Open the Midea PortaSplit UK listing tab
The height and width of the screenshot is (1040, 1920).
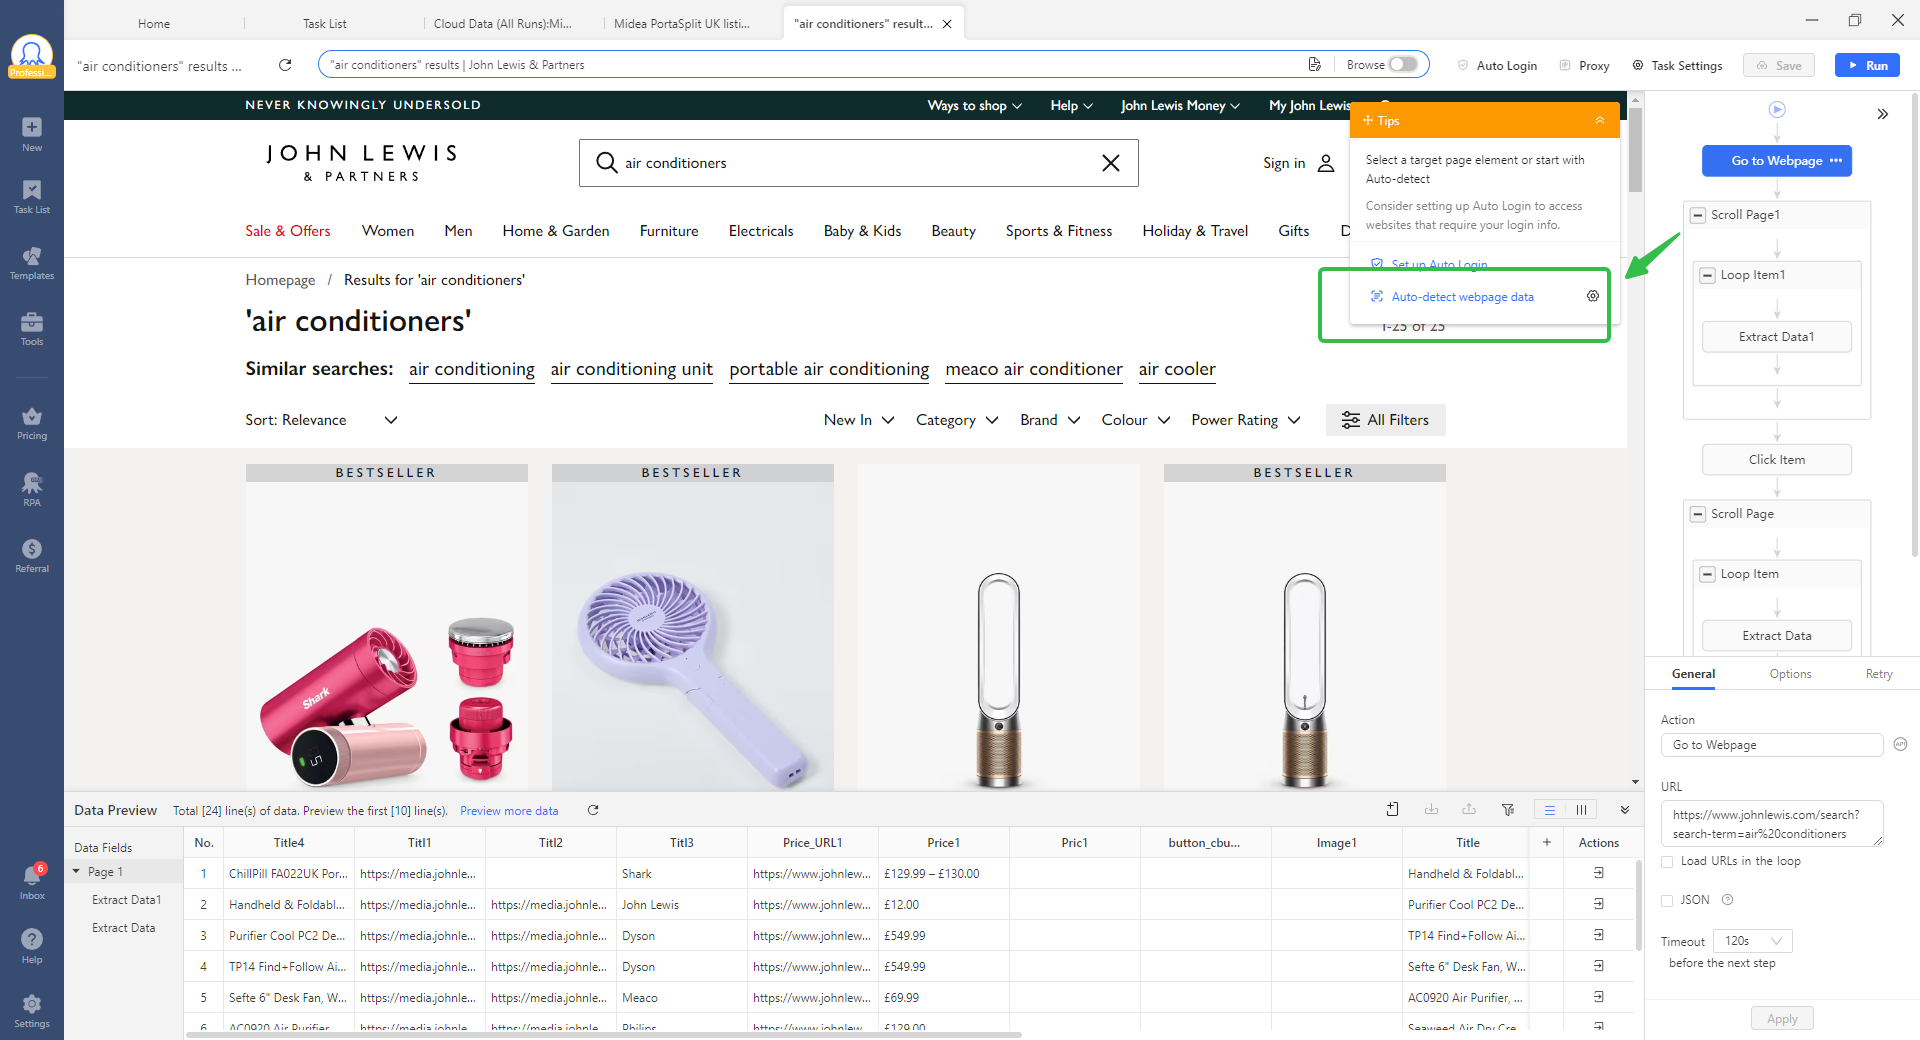[682, 23]
